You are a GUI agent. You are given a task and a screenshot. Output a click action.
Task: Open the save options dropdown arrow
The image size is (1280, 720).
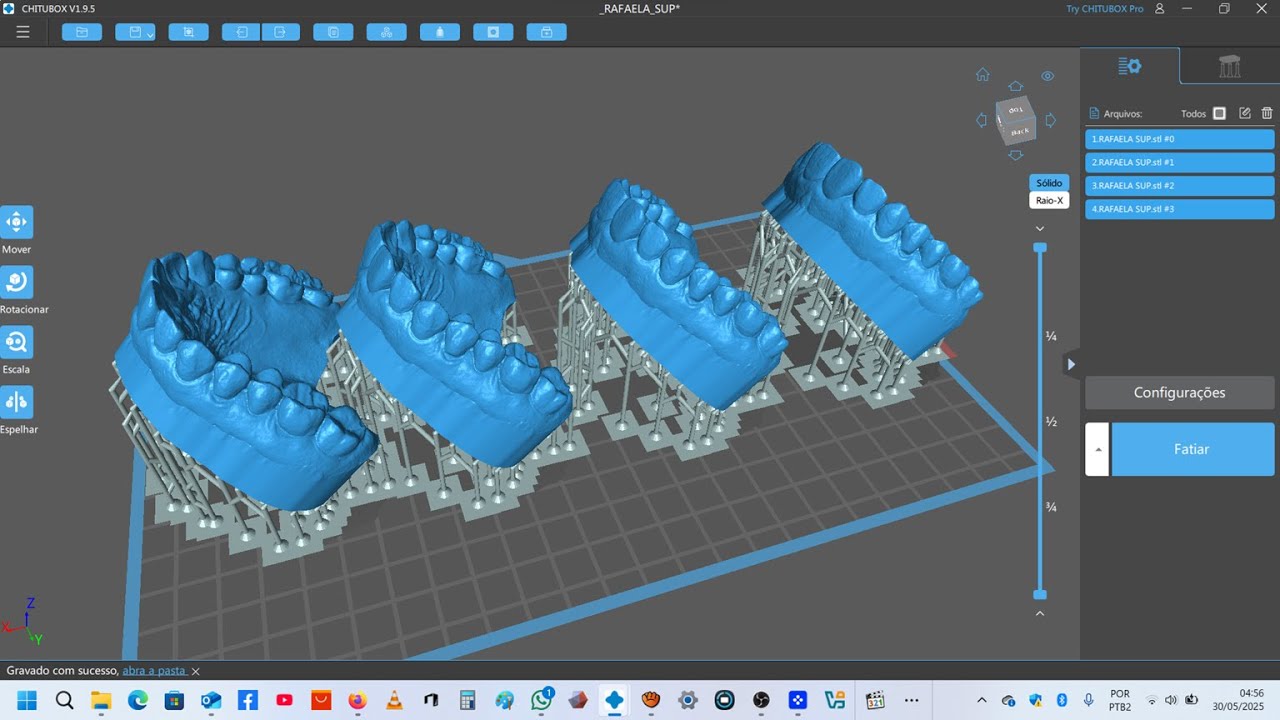[150, 34]
